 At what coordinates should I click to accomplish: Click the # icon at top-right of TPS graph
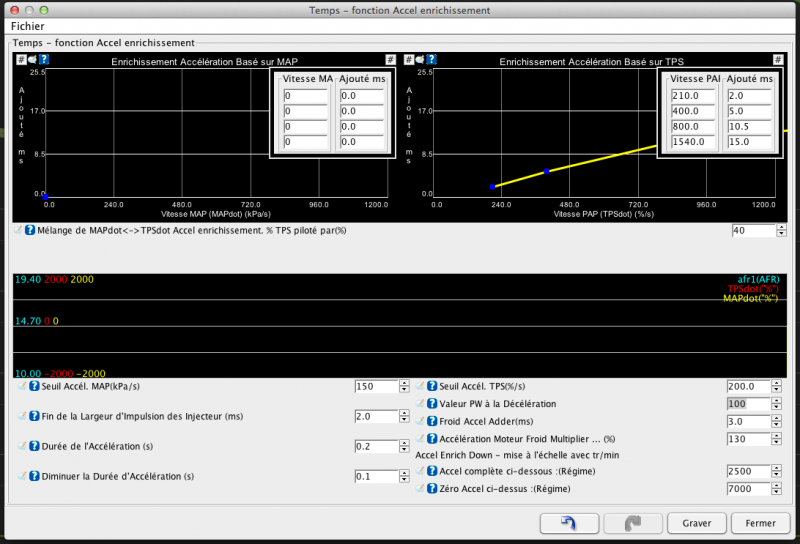click(x=778, y=60)
